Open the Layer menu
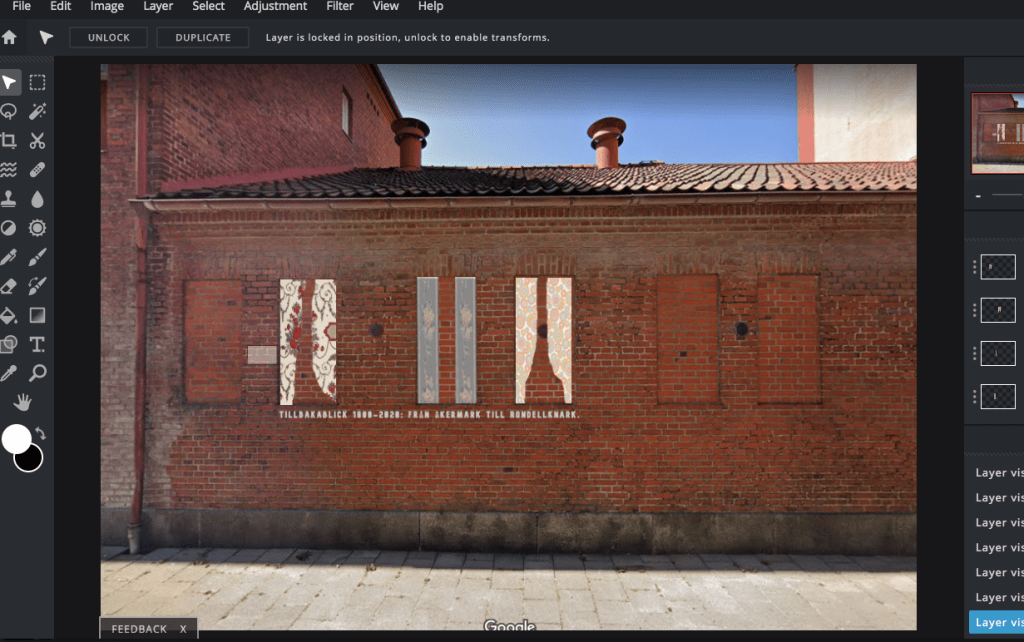This screenshot has width=1024, height=642. pyautogui.click(x=158, y=7)
